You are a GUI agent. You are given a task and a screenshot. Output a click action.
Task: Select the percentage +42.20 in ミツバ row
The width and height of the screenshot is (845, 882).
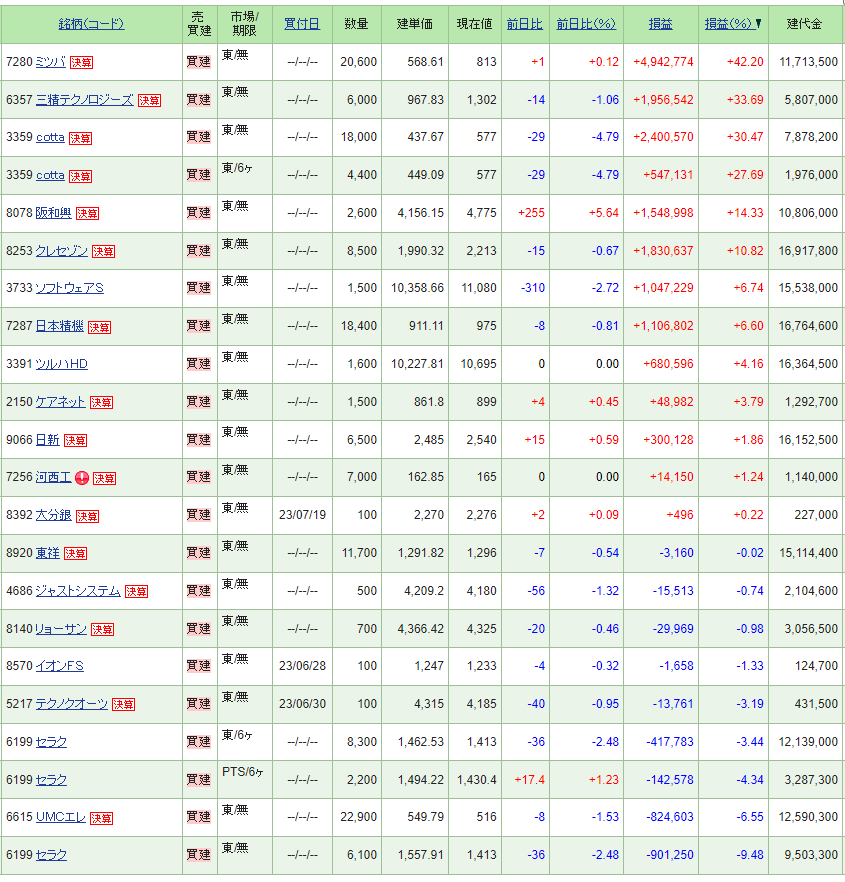pyautogui.click(x=745, y=62)
